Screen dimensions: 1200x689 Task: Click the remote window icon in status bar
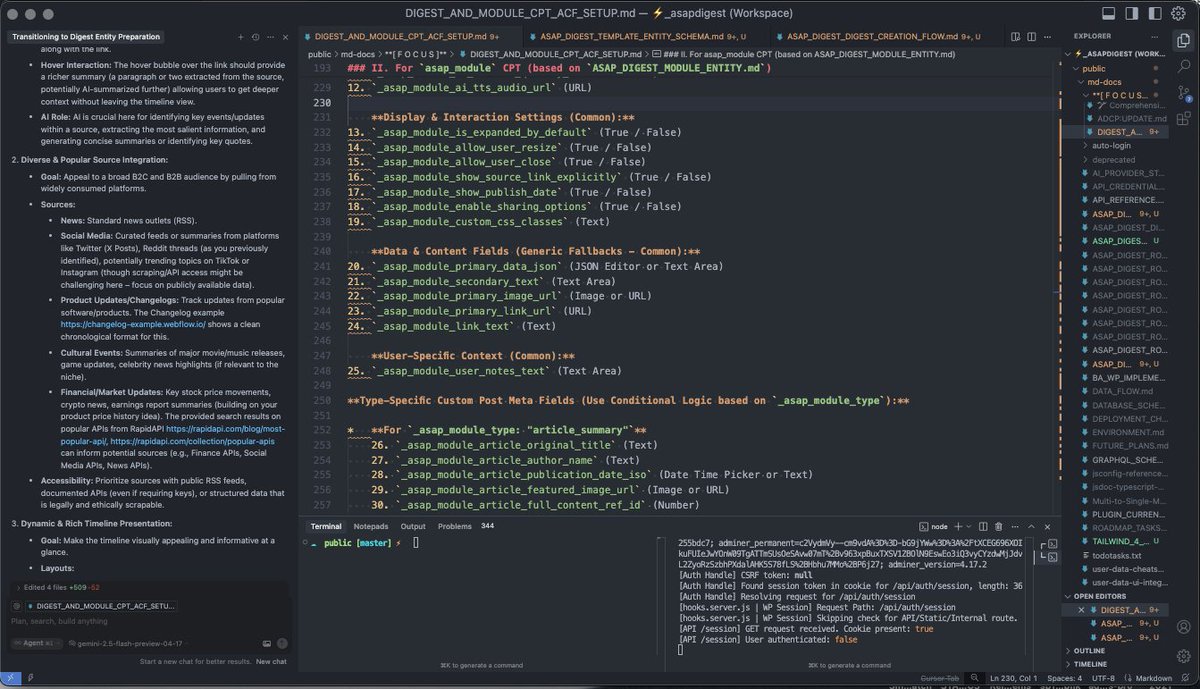point(10,679)
